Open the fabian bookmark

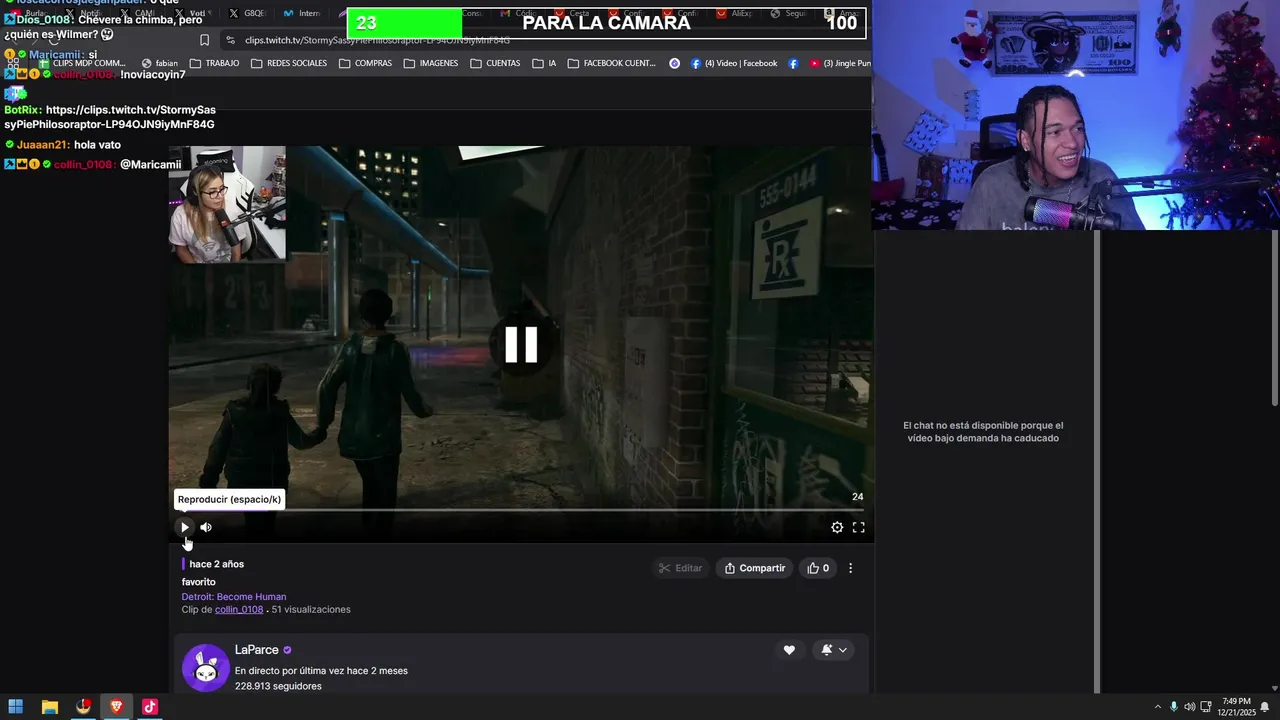(x=160, y=63)
